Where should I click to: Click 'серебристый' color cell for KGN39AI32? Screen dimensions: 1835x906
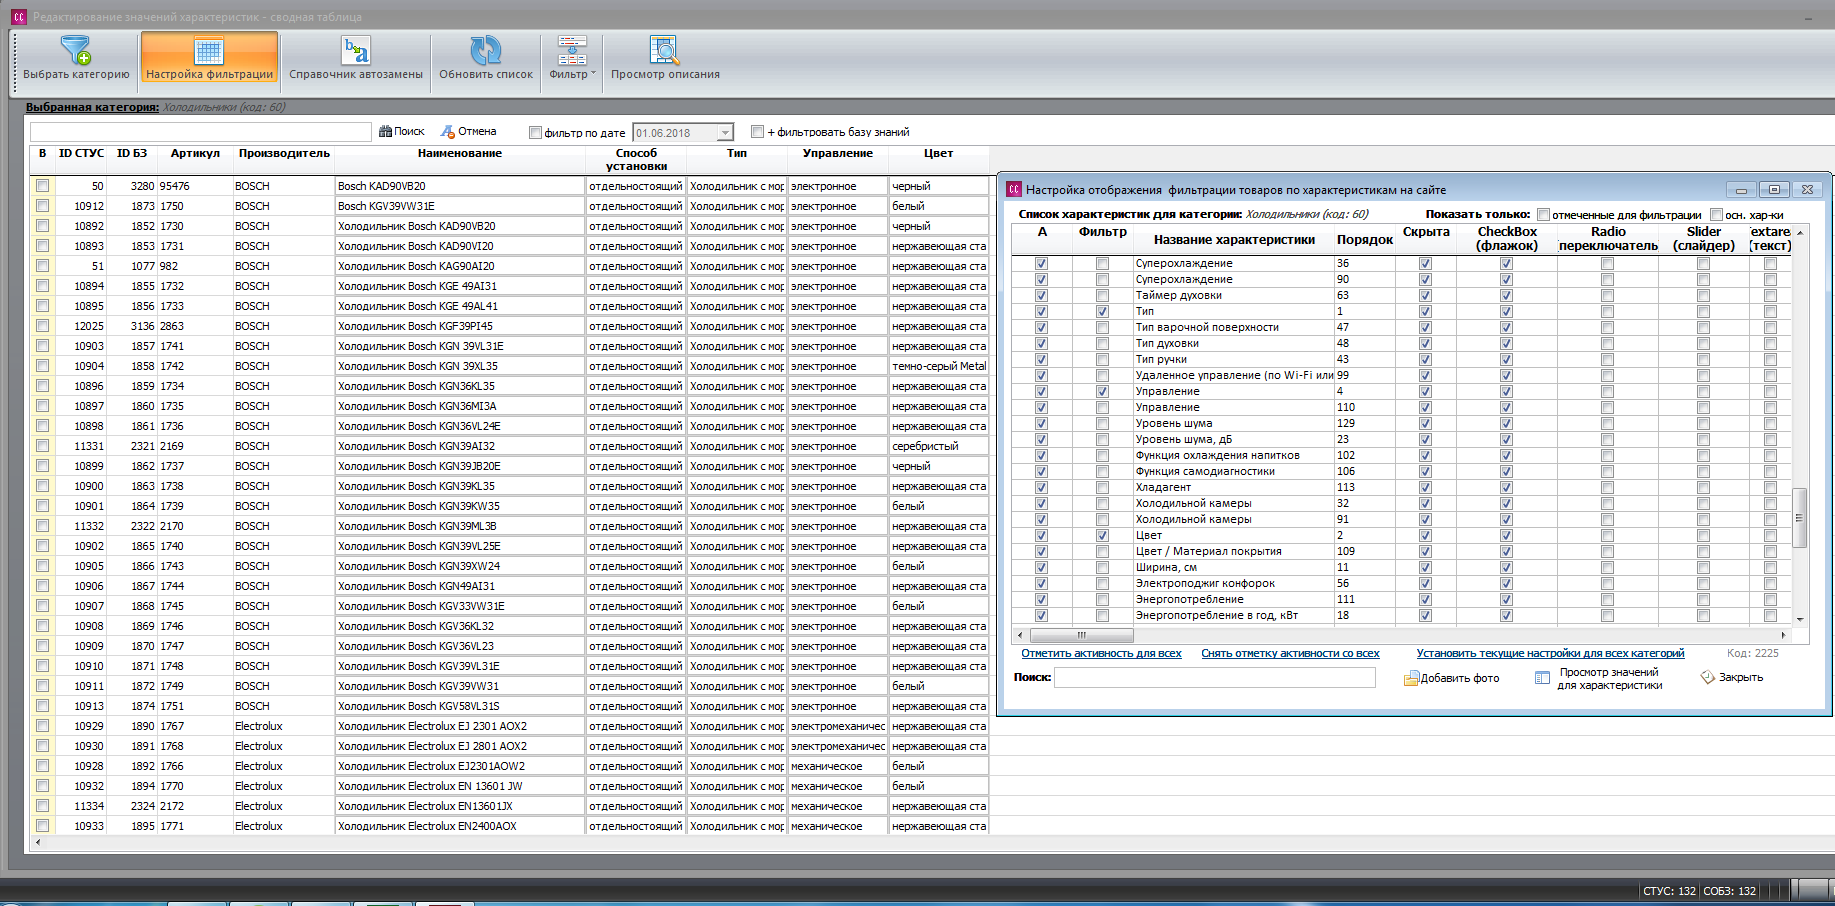pos(939,446)
